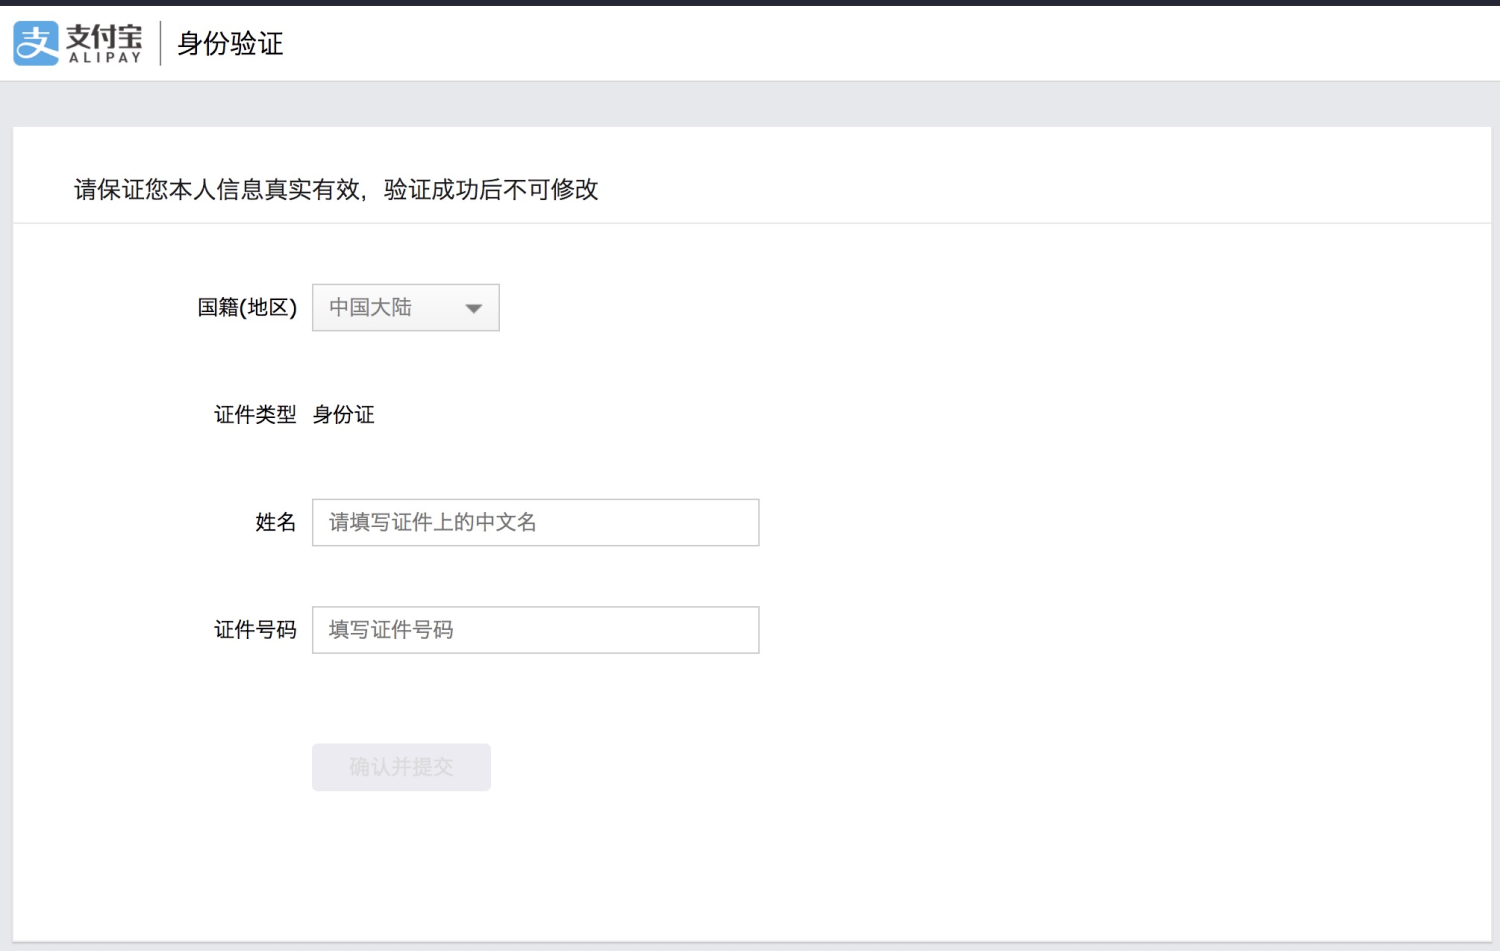Click the 身份验证 page title

[x=230, y=44]
